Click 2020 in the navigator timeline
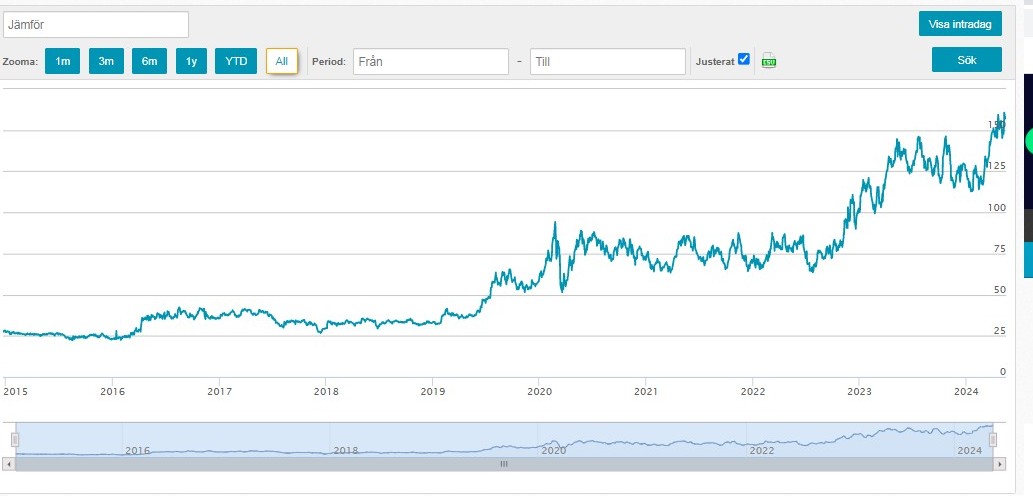 553,451
